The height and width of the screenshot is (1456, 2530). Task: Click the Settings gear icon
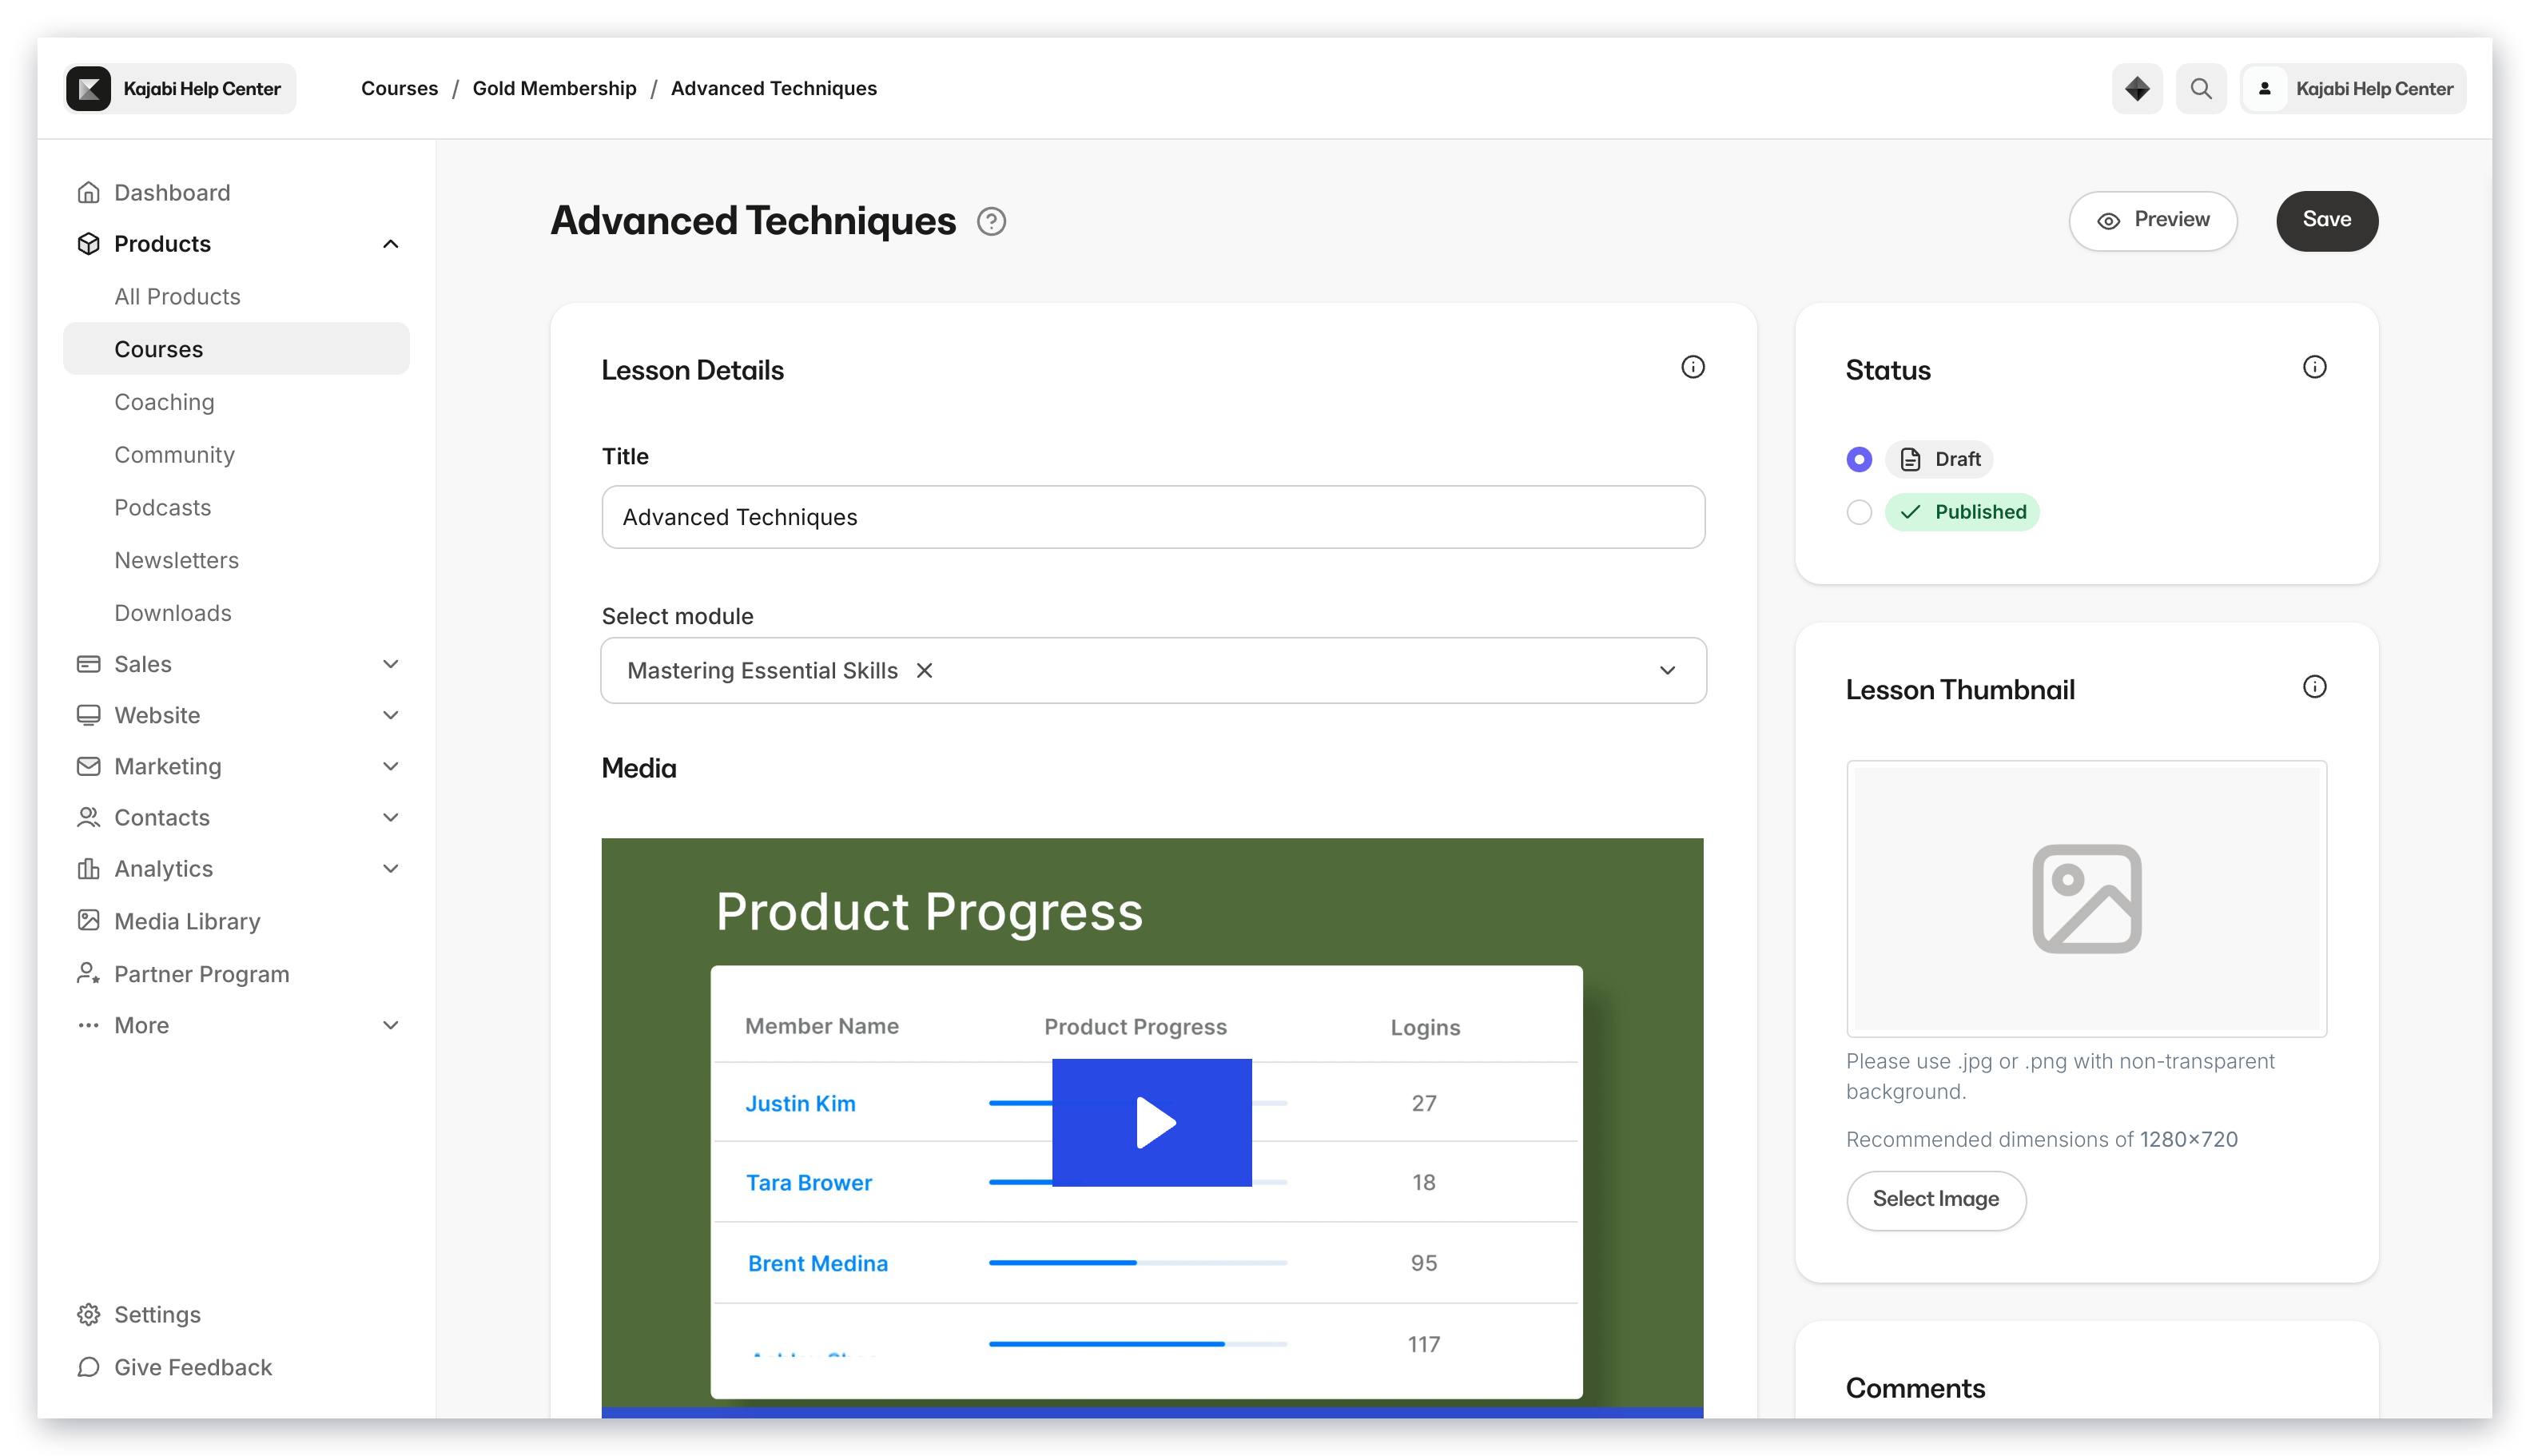coord(88,1314)
